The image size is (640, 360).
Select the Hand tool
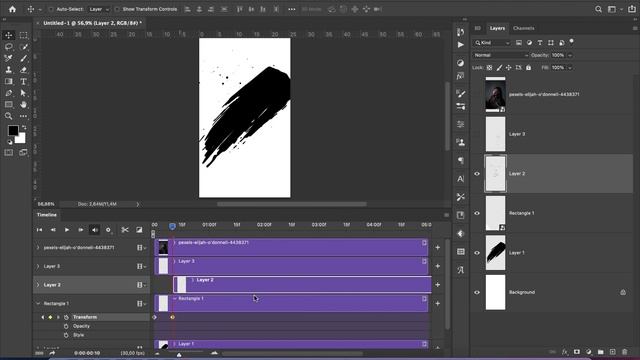coord(23,104)
